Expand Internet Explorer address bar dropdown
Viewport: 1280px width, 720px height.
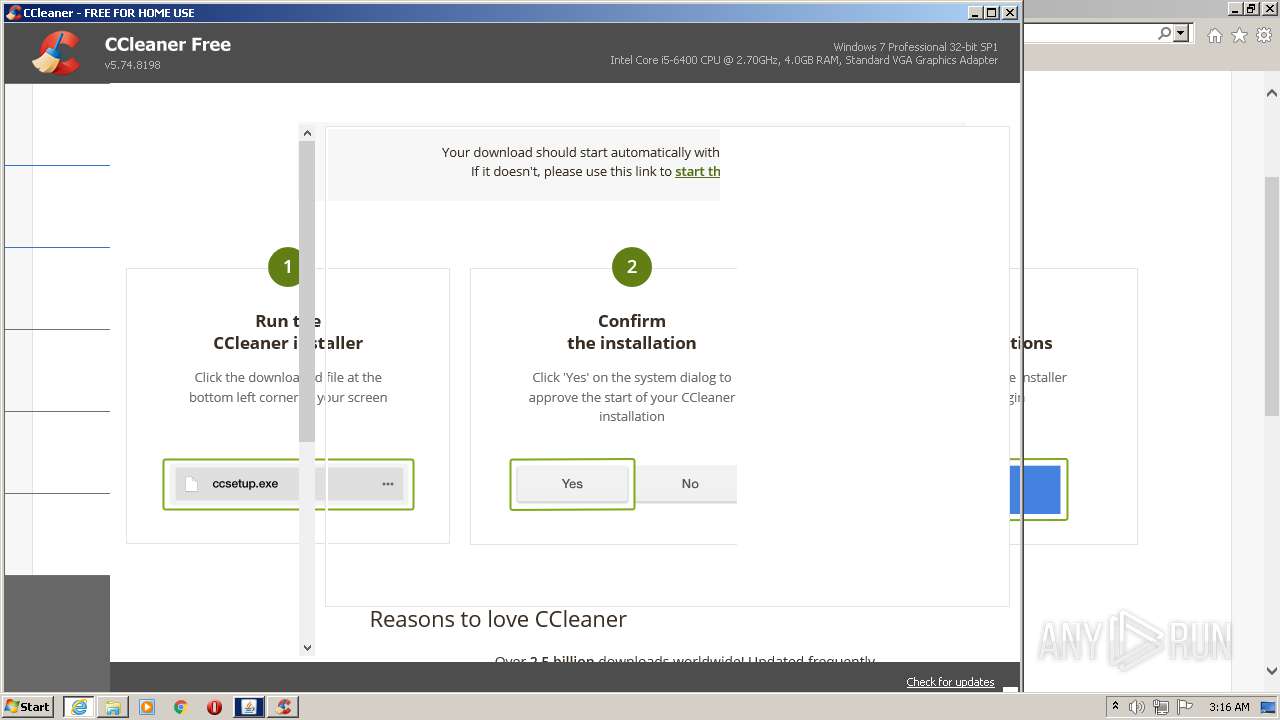click(1181, 34)
